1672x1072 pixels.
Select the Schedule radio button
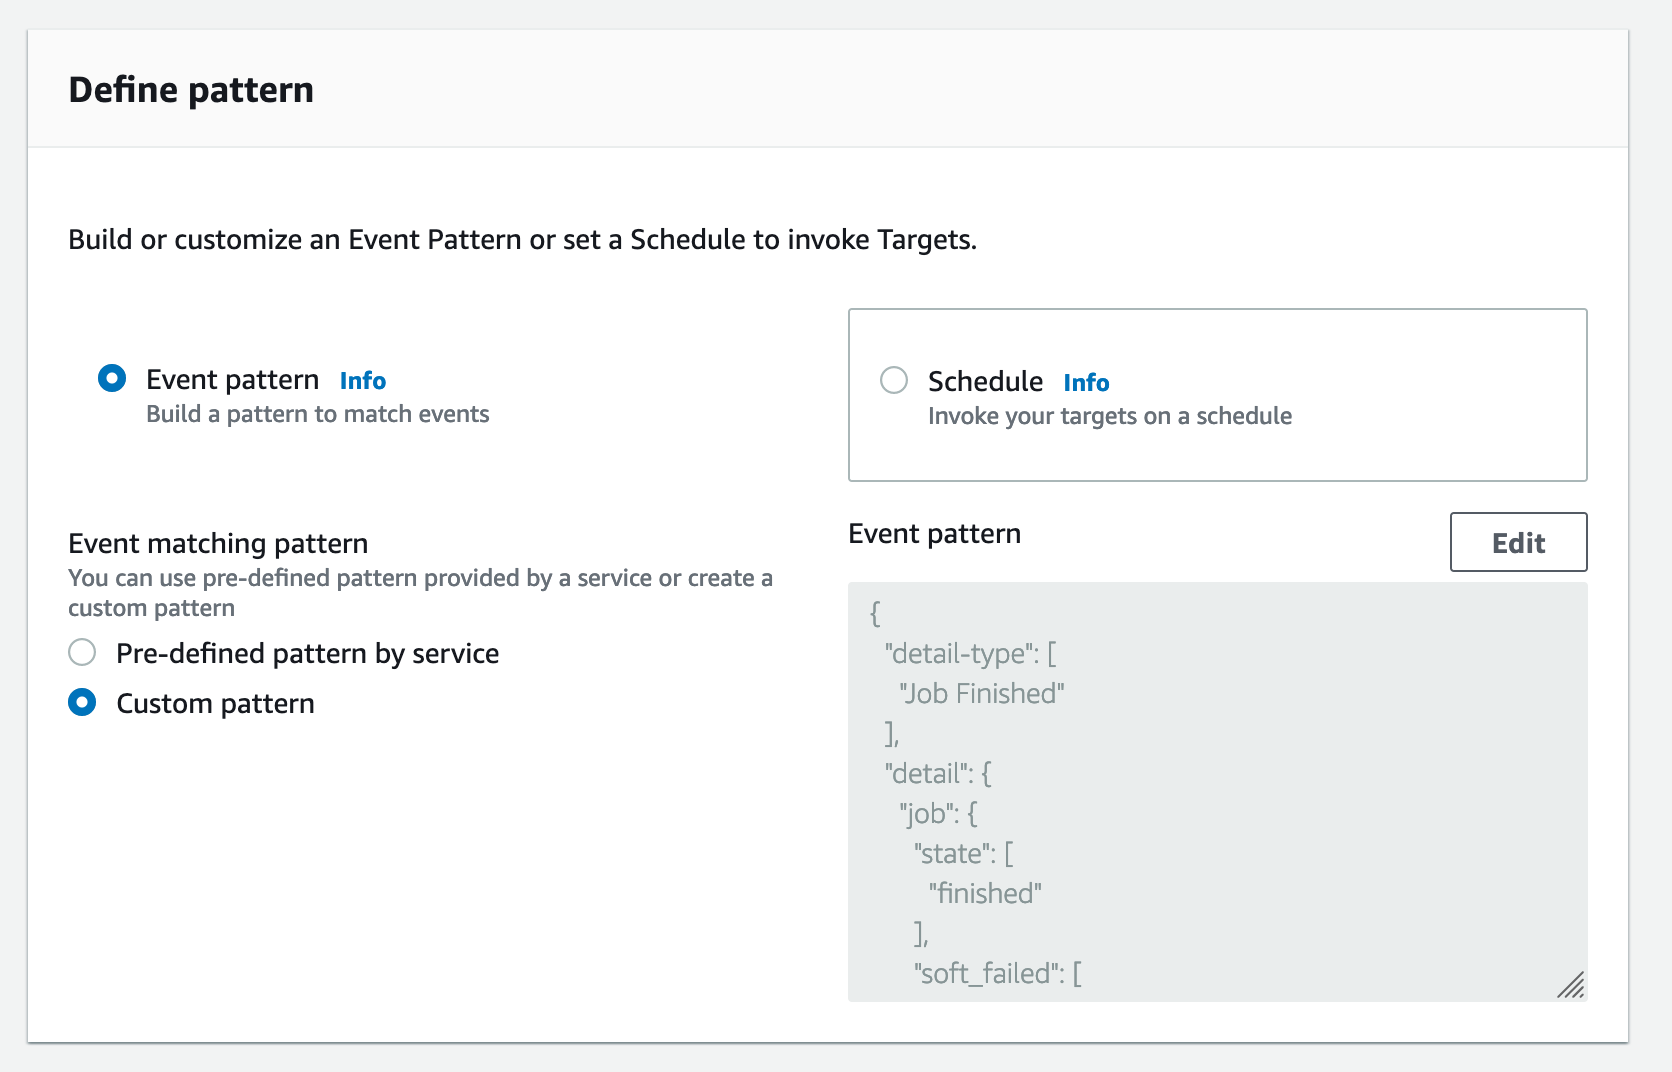[894, 381]
